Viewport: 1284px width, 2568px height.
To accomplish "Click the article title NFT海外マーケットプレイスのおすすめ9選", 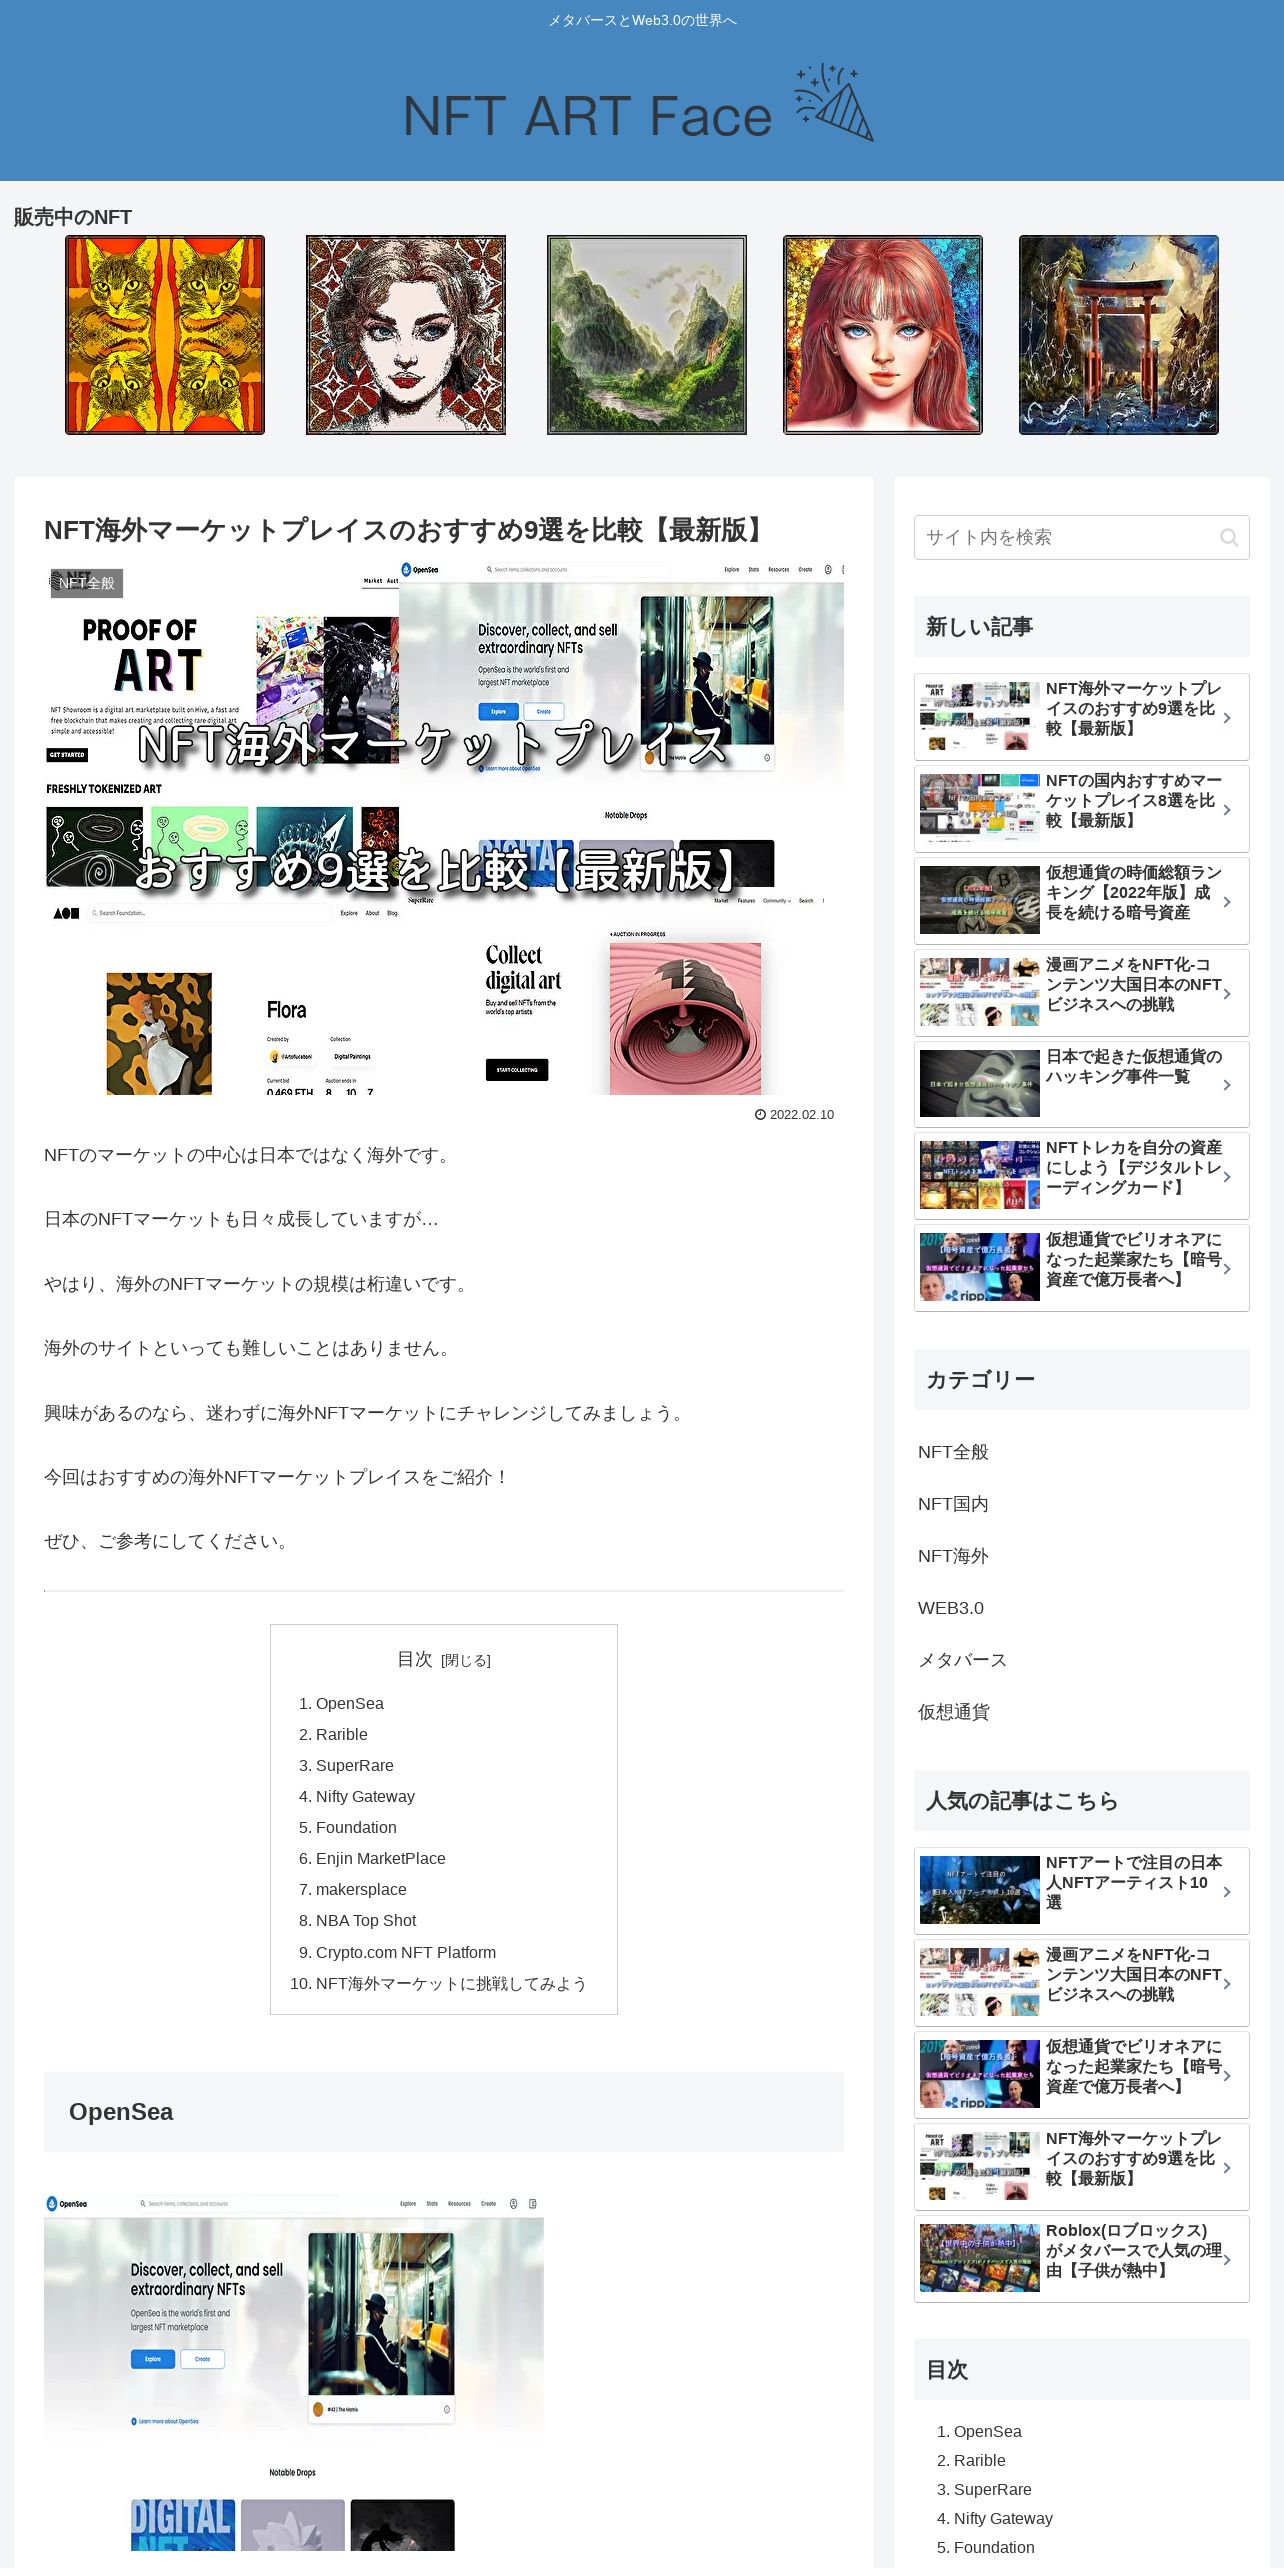I will [x=408, y=530].
